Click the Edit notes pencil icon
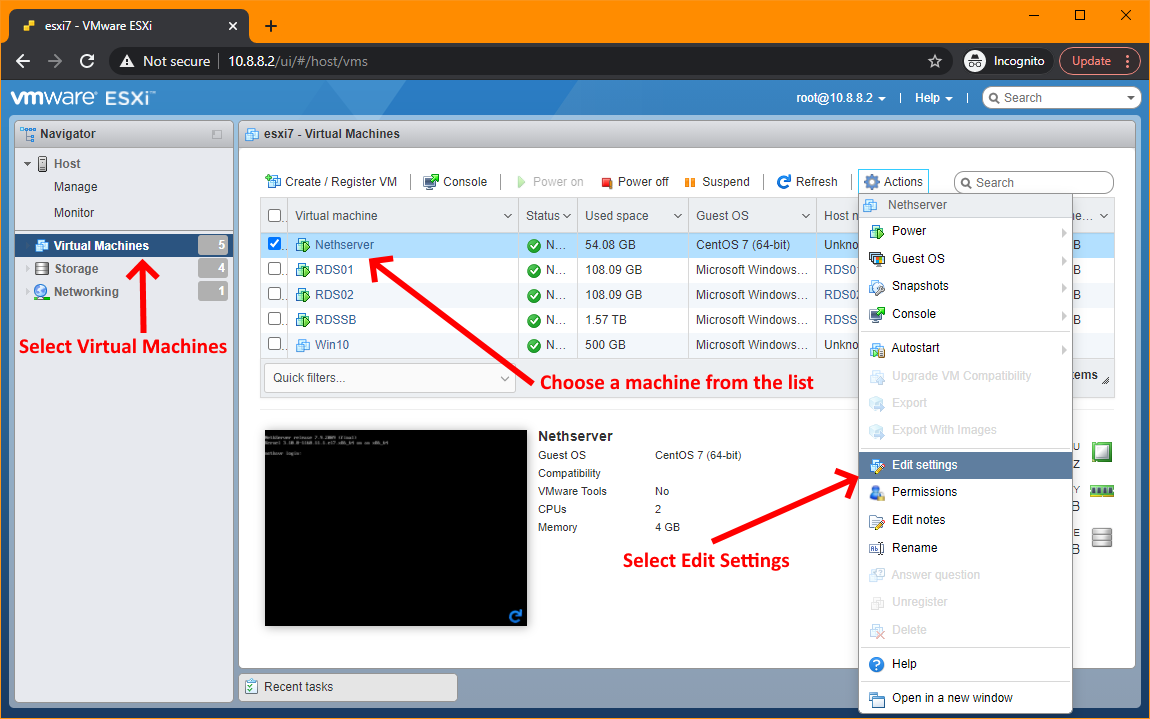Image resolution: width=1150 pixels, height=719 pixels. click(x=876, y=521)
